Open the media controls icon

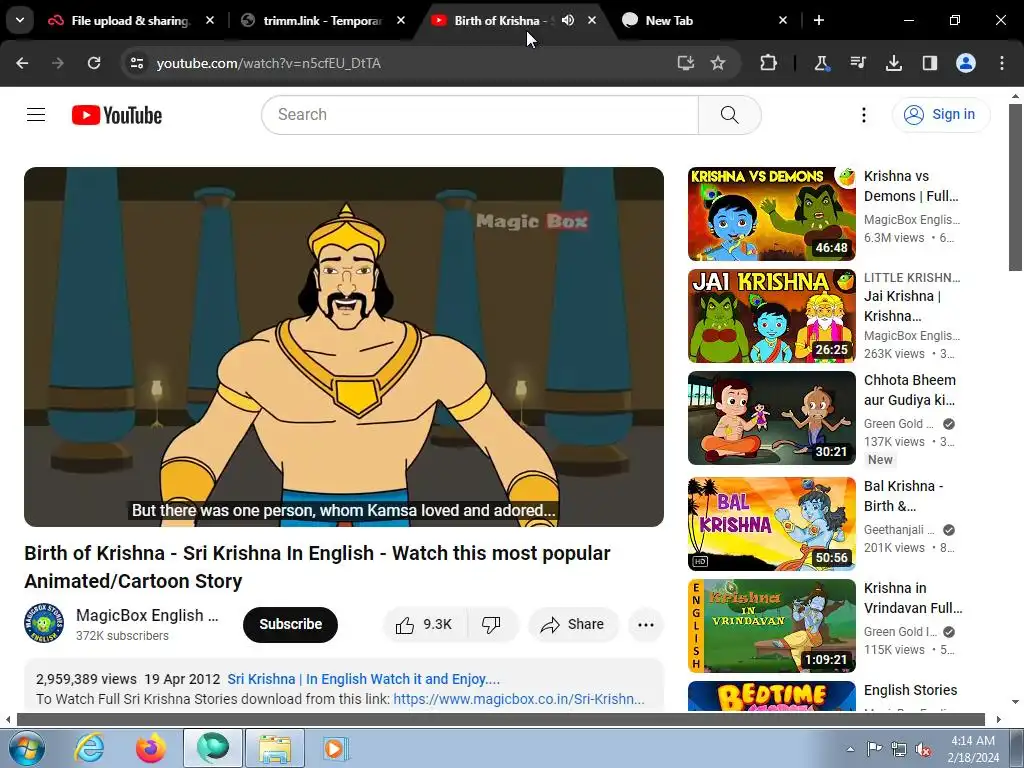point(857,63)
